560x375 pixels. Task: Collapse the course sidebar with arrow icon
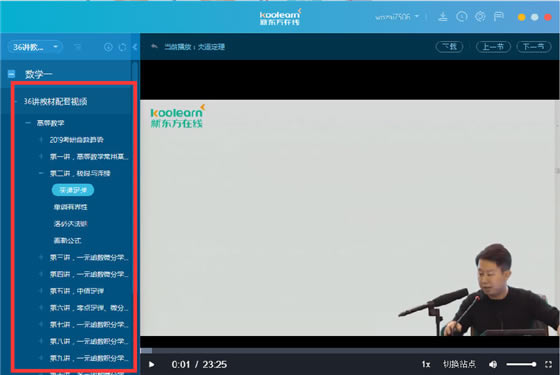coord(135,47)
